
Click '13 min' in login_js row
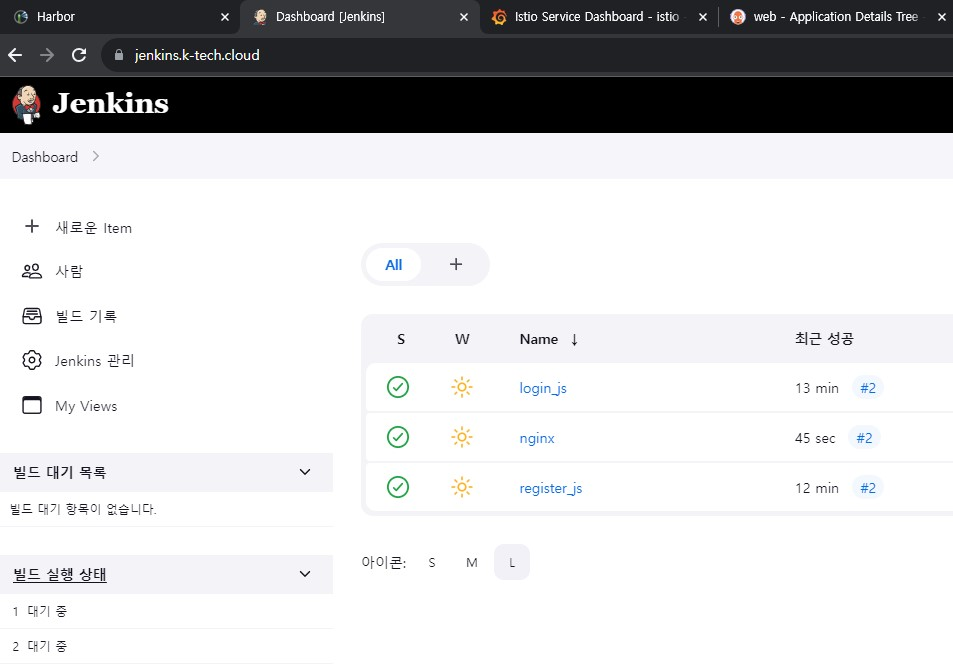pyautogui.click(x=816, y=388)
